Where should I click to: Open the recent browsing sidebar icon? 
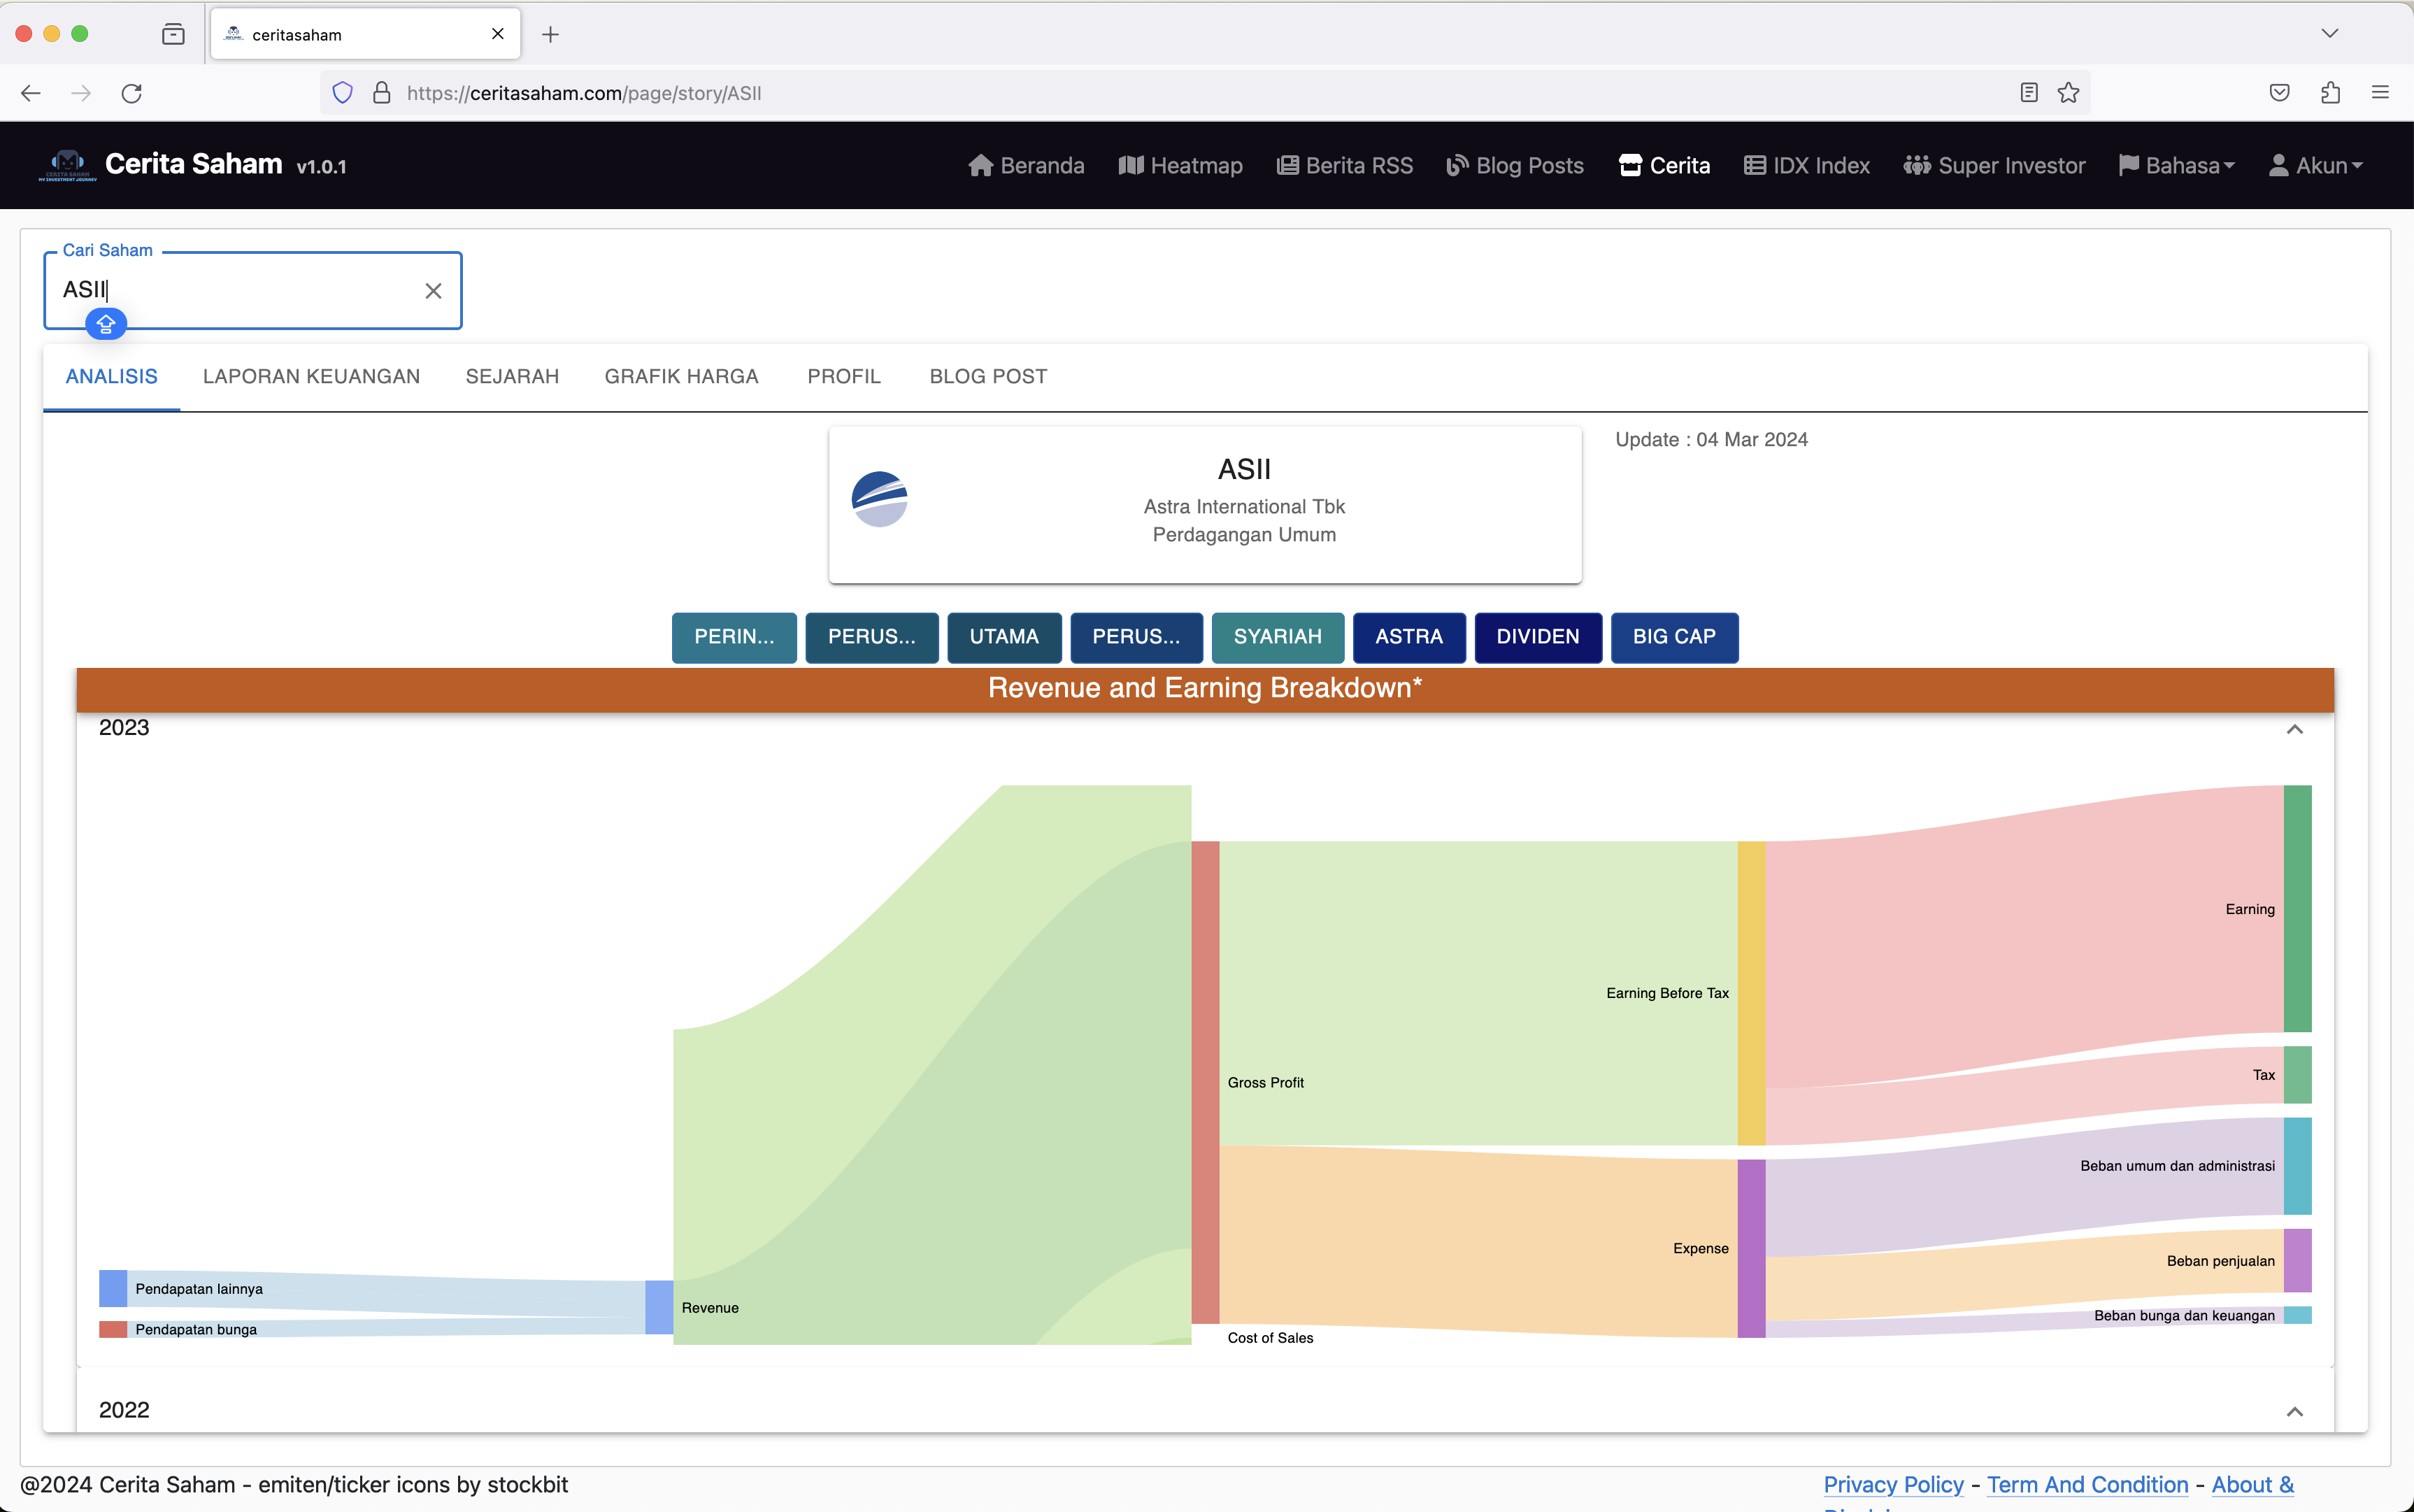(173, 34)
